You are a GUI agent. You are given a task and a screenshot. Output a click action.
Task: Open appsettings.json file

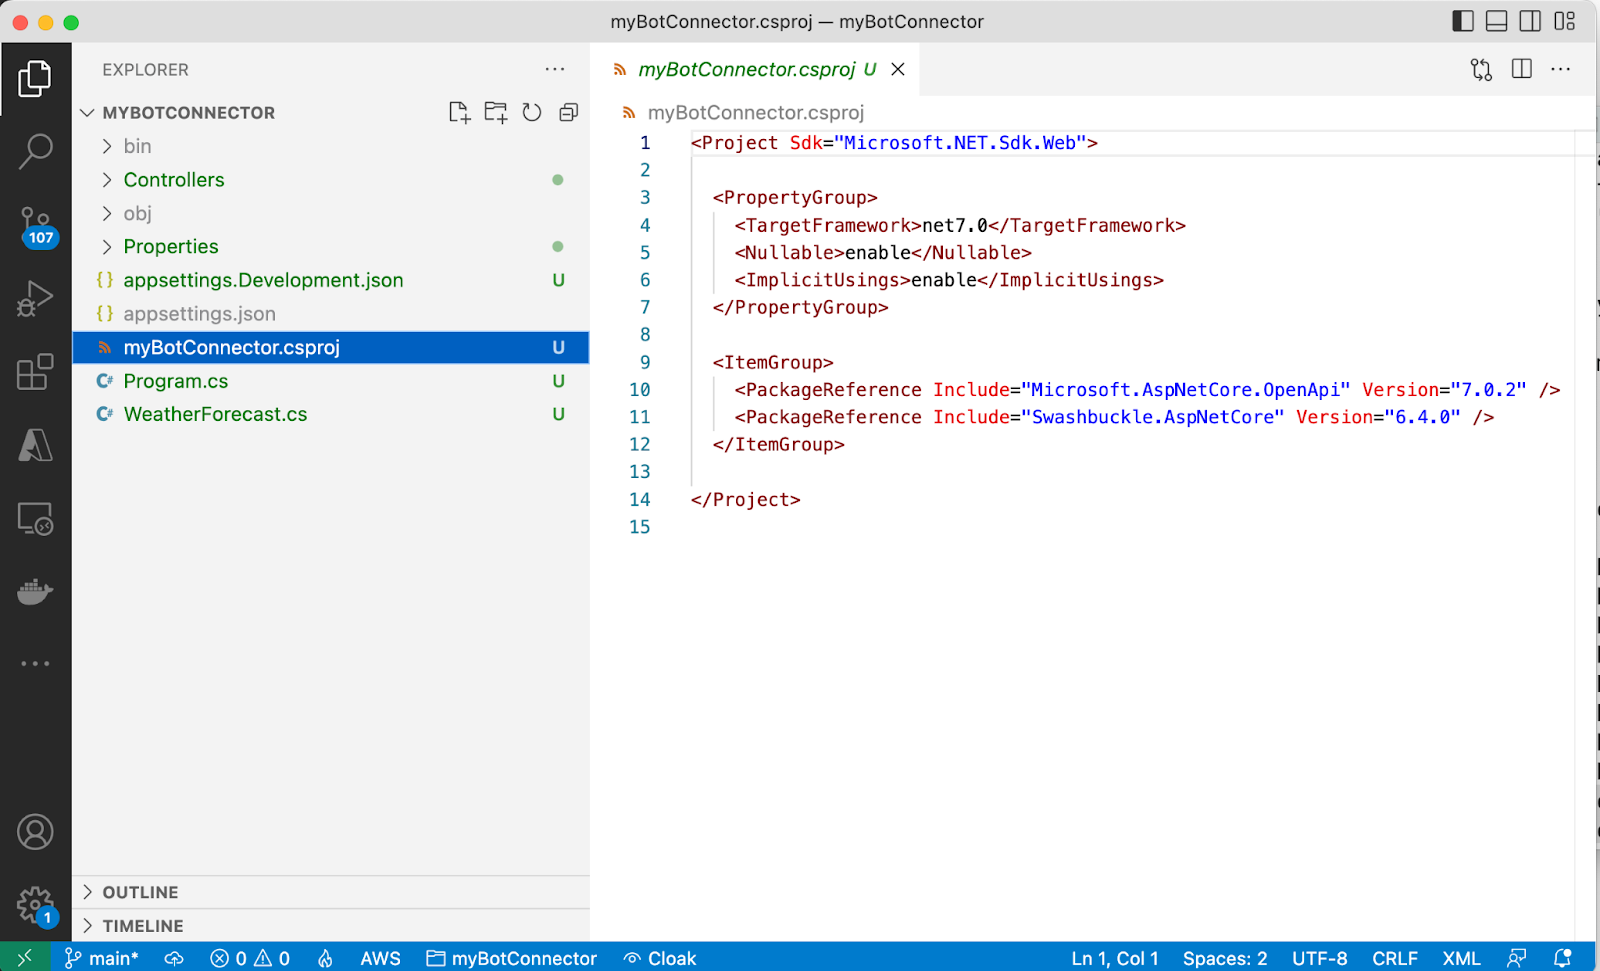pos(331,314)
